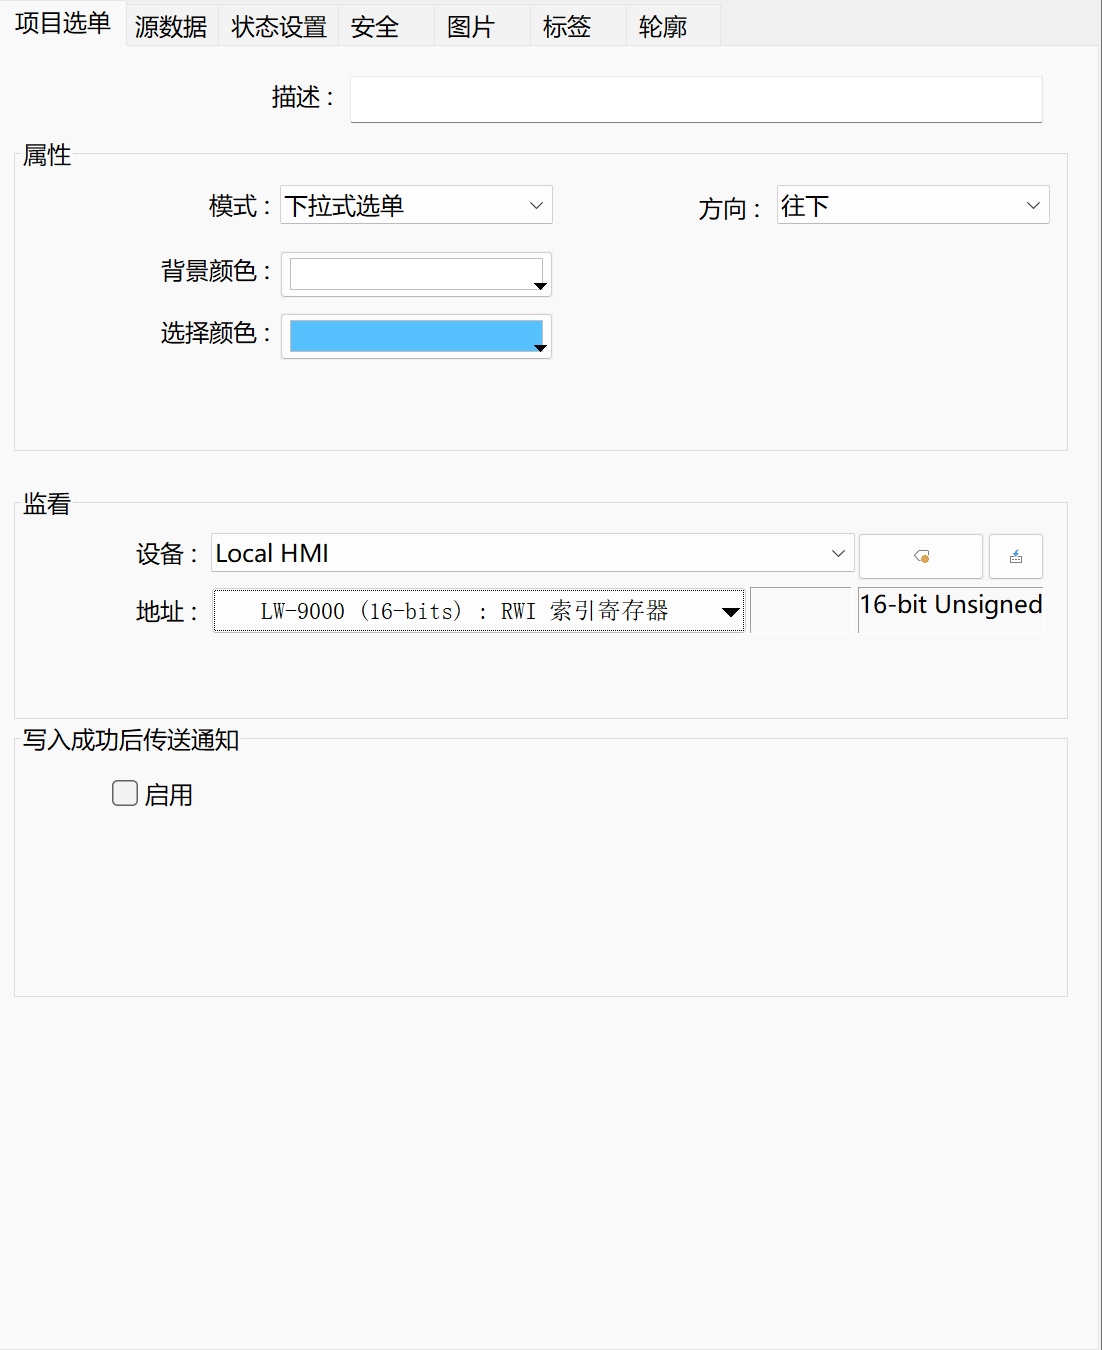Open the blue 选择颜色 color picker
This screenshot has width=1102, height=1350.
(x=416, y=337)
